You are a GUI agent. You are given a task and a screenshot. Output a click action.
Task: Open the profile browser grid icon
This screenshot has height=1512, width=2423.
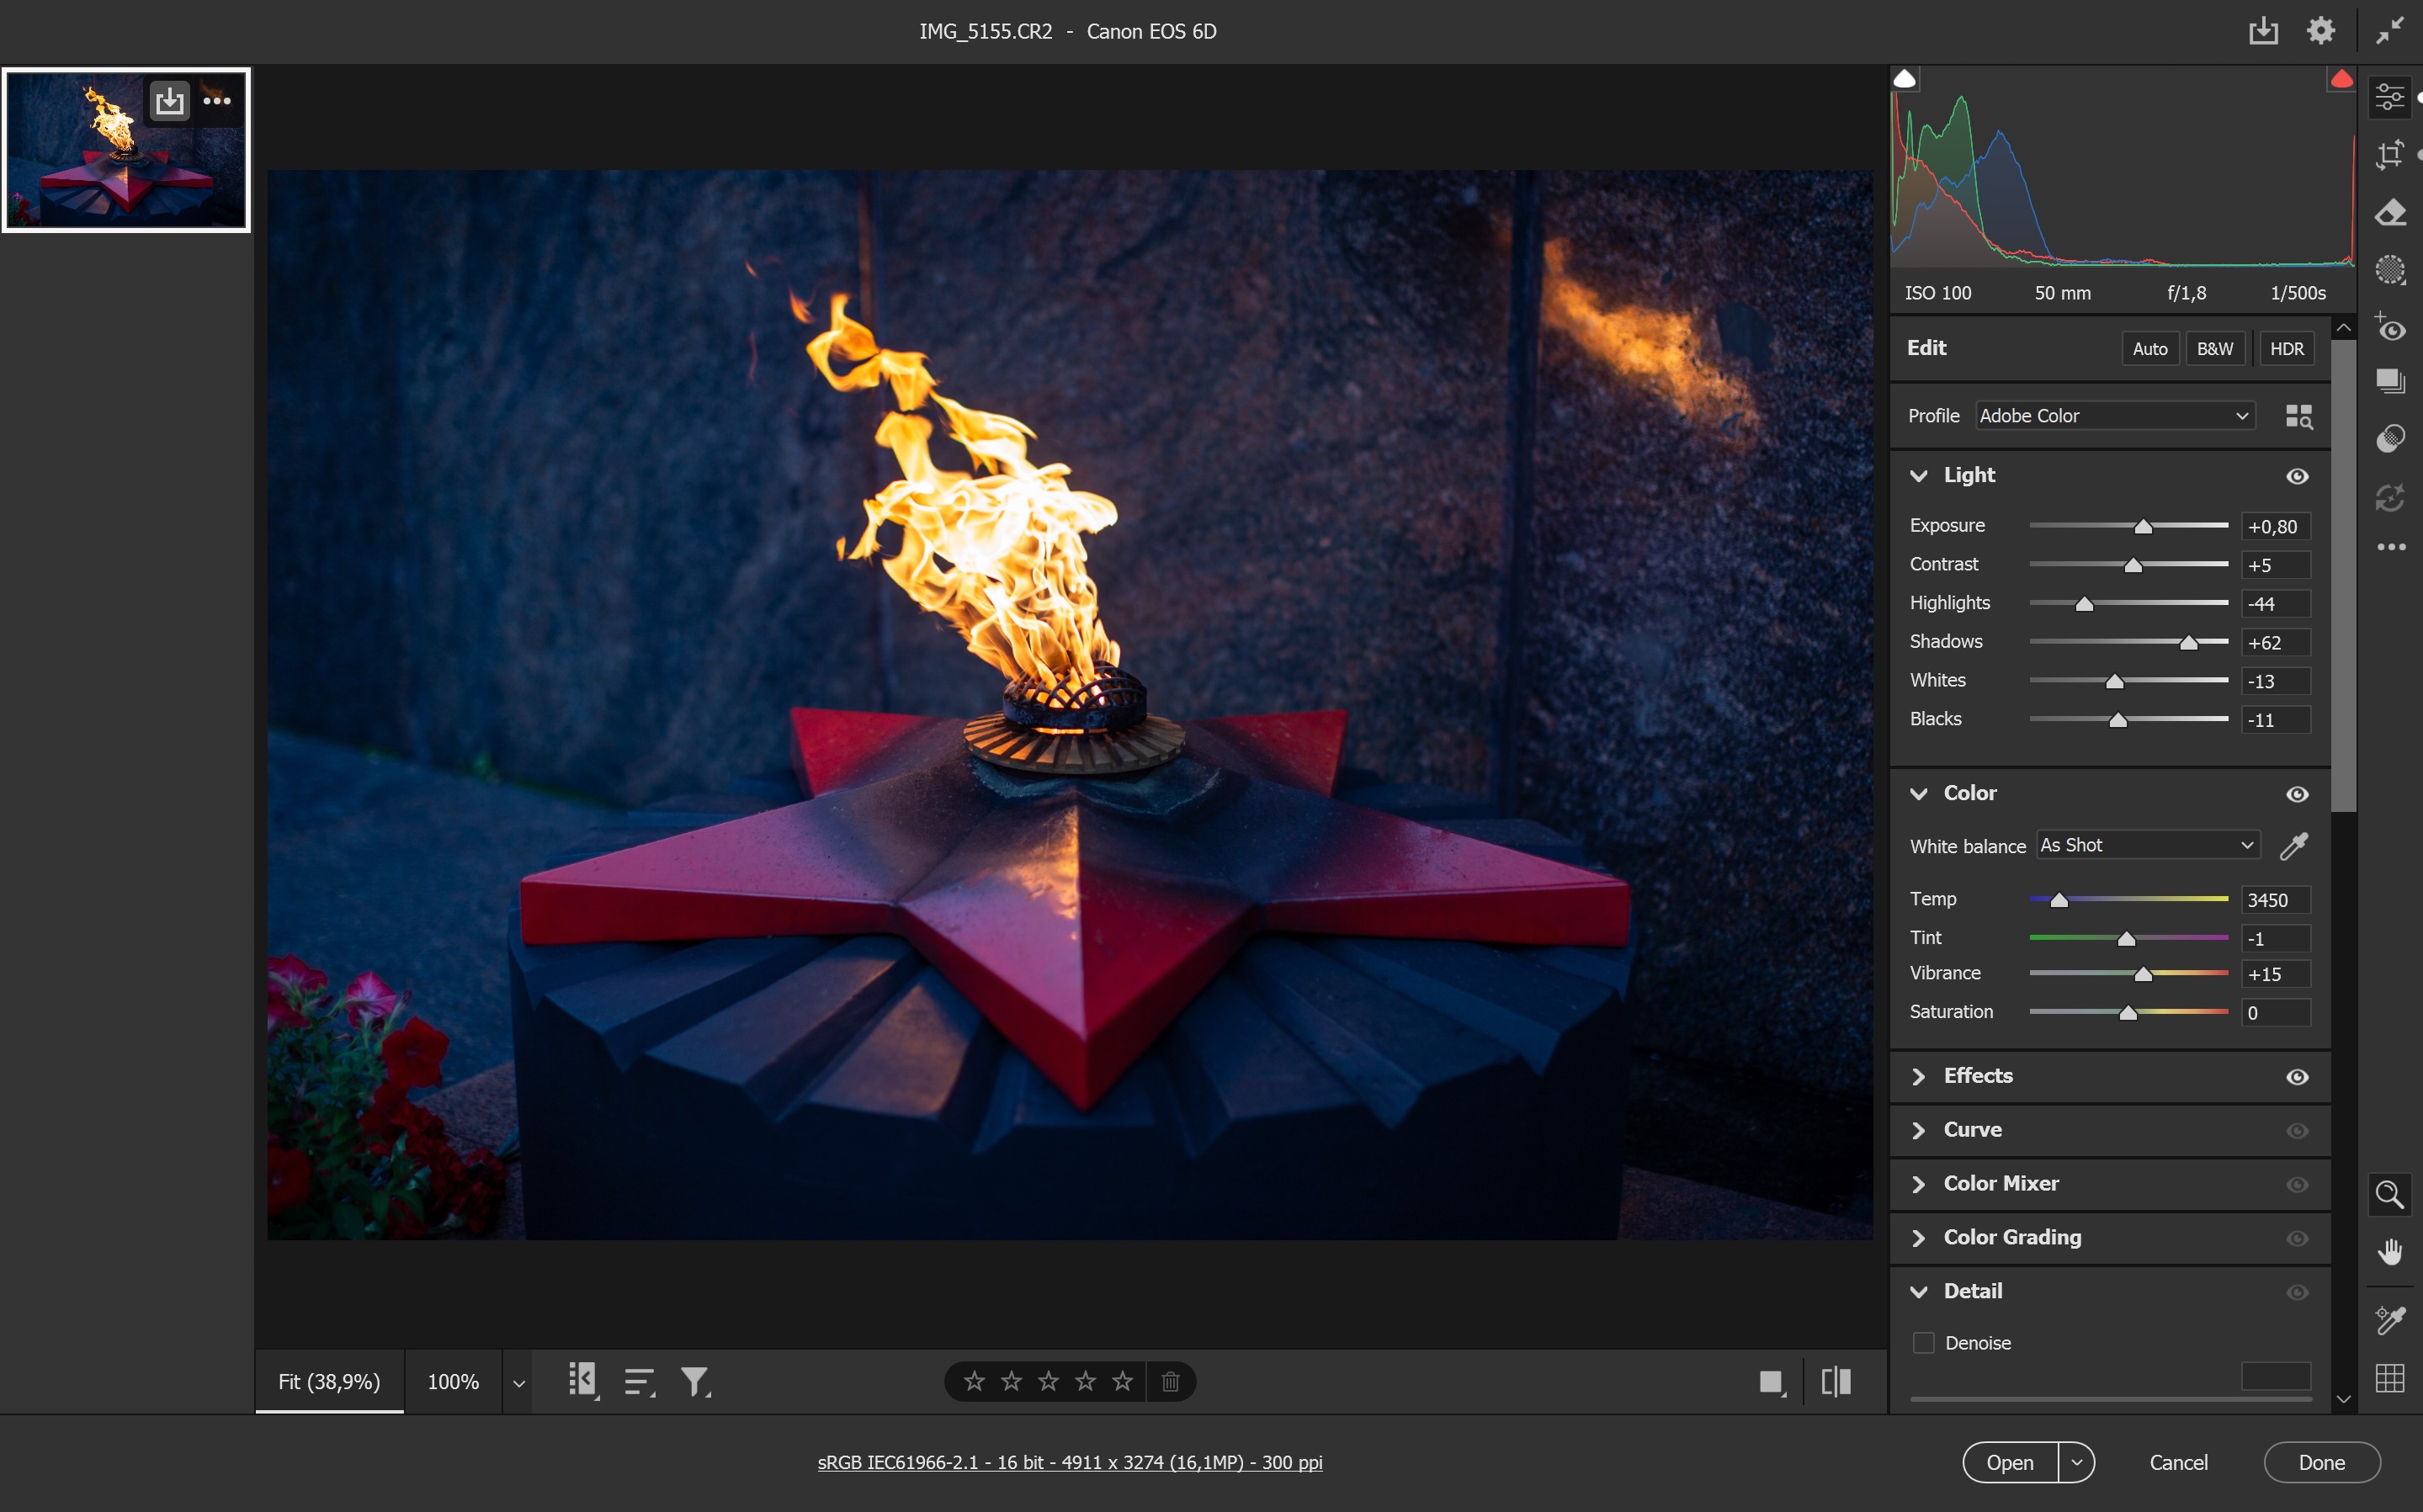coord(2298,416)
